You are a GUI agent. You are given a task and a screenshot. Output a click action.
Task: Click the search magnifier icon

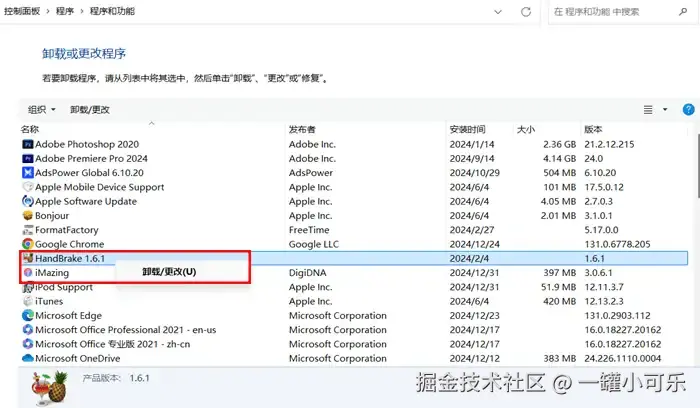coord(683,12)
